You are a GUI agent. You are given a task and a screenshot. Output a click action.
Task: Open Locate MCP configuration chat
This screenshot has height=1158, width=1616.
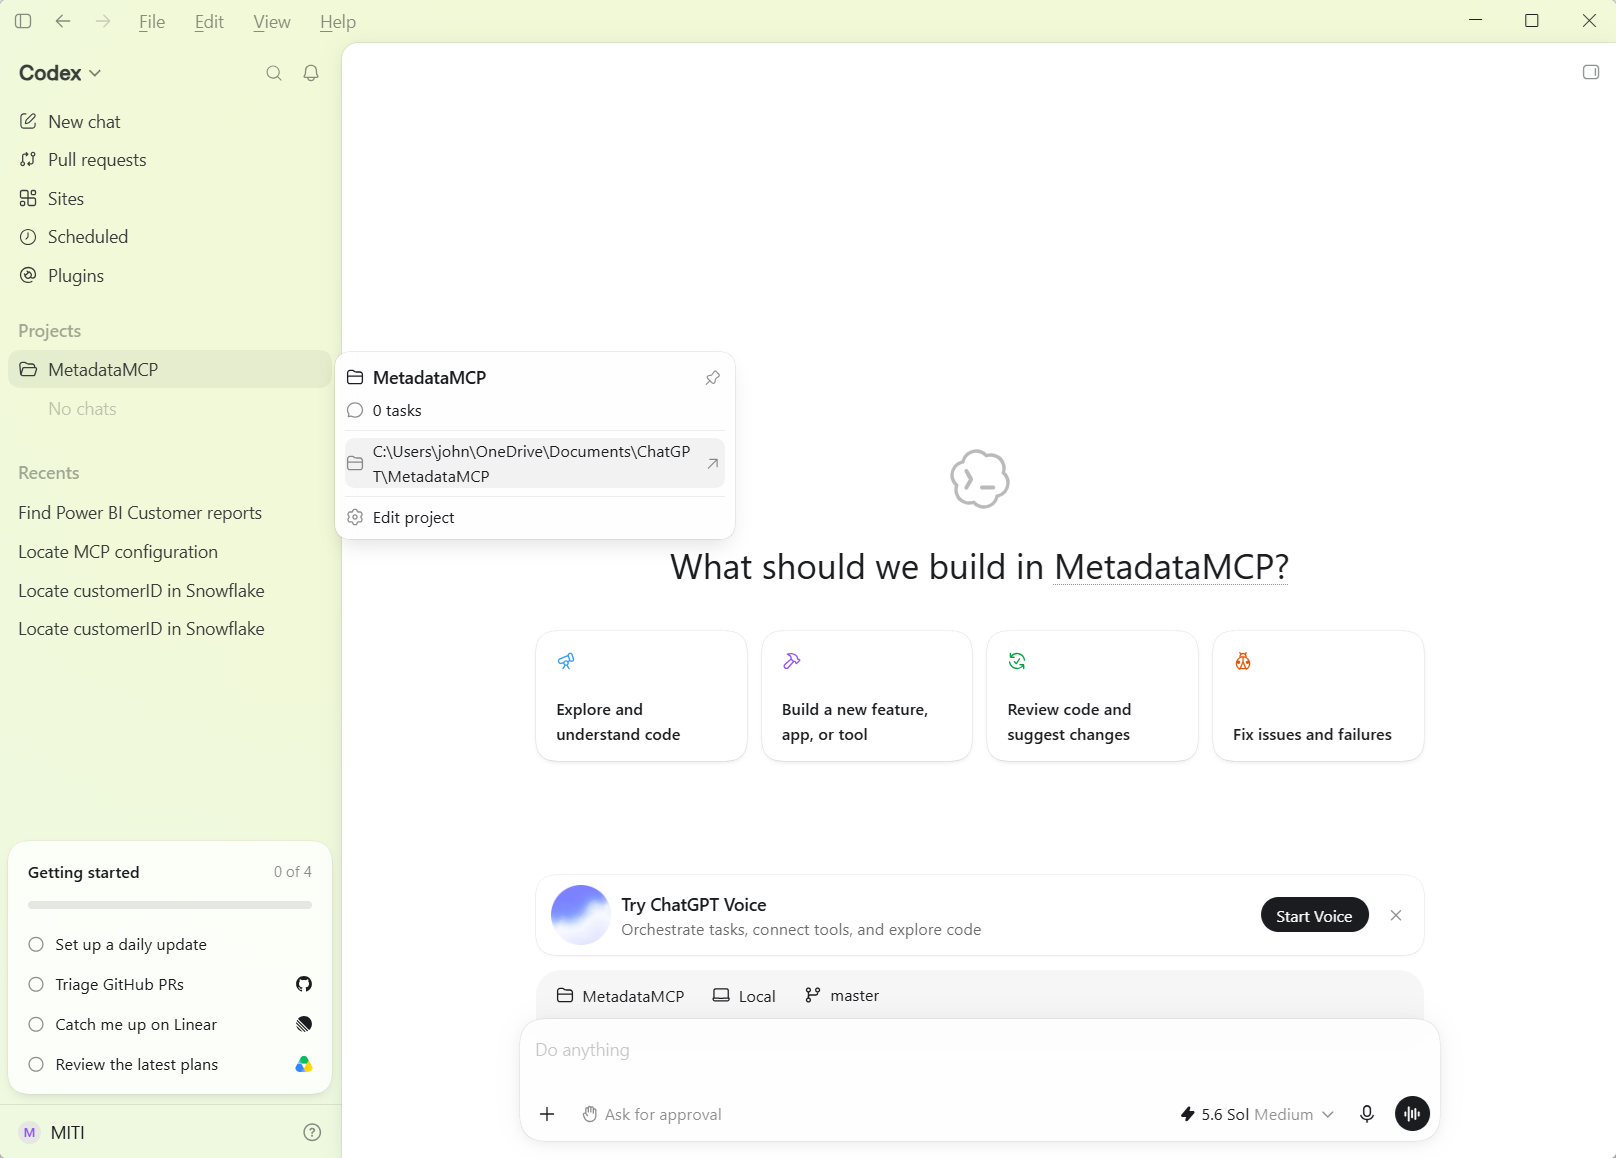pos(170,552)
